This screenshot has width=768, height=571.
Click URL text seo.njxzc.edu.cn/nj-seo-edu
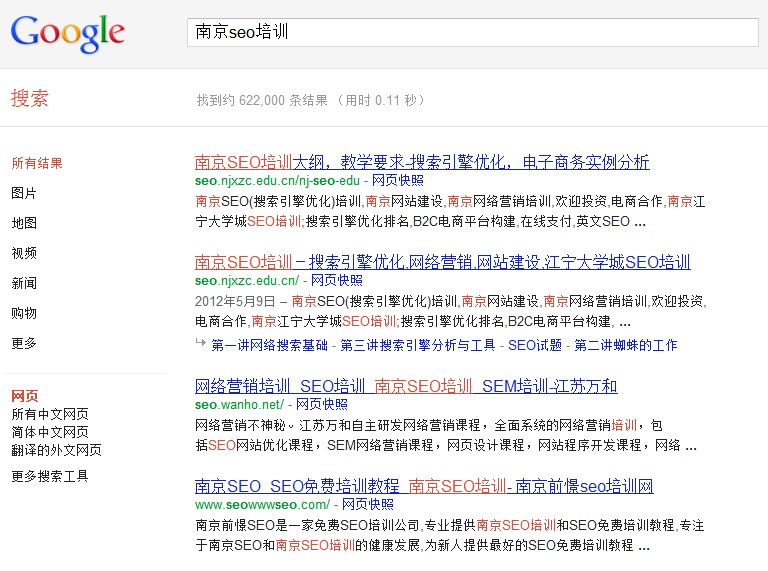(277, 181)
